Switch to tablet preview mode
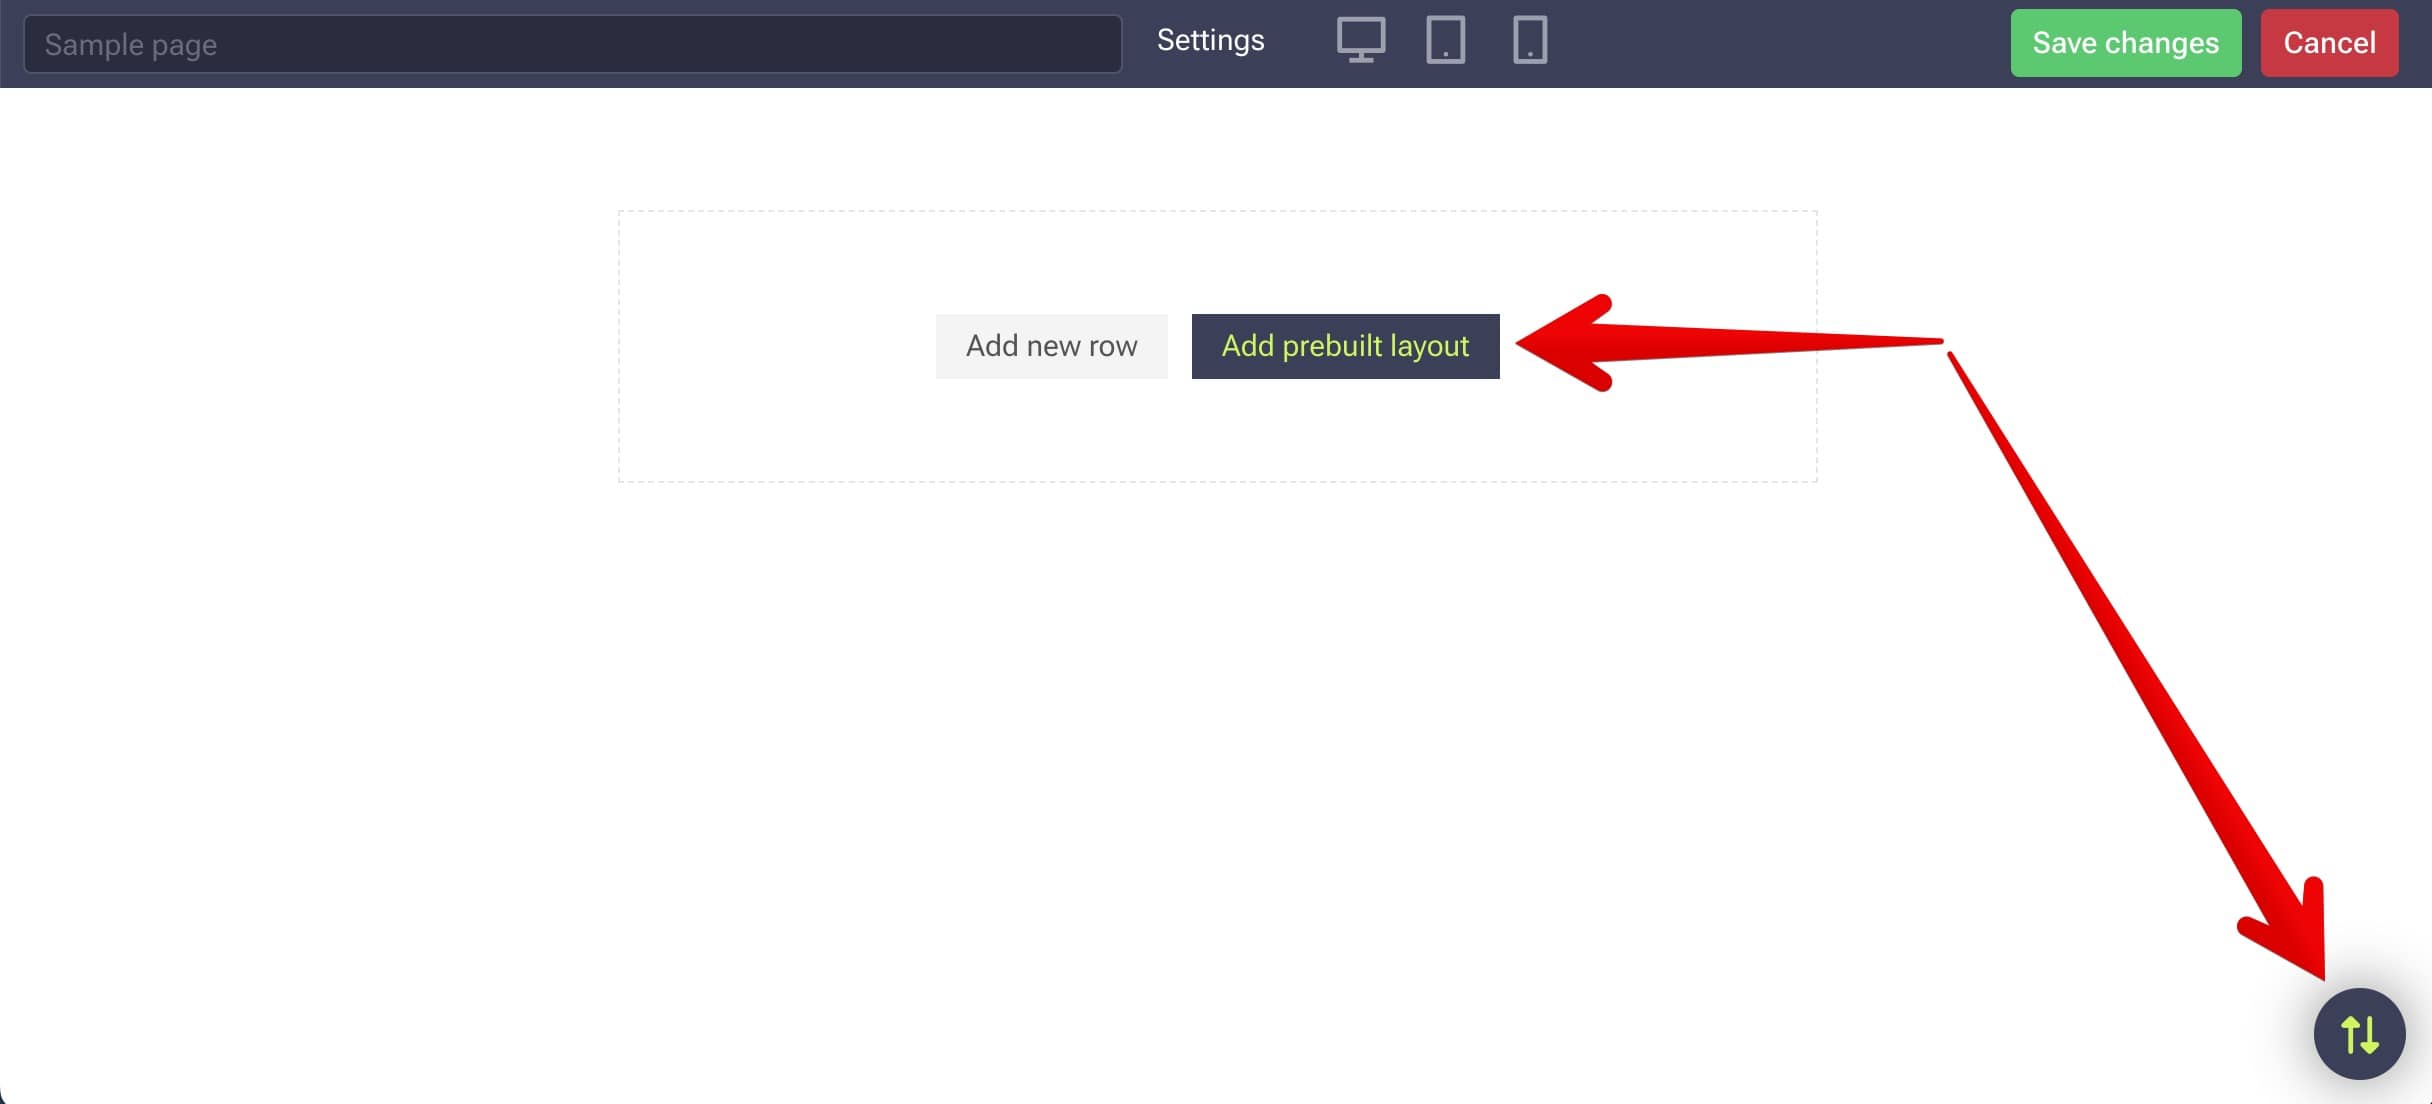The image size is (2432, 1104). click(x=1445, y=41)
